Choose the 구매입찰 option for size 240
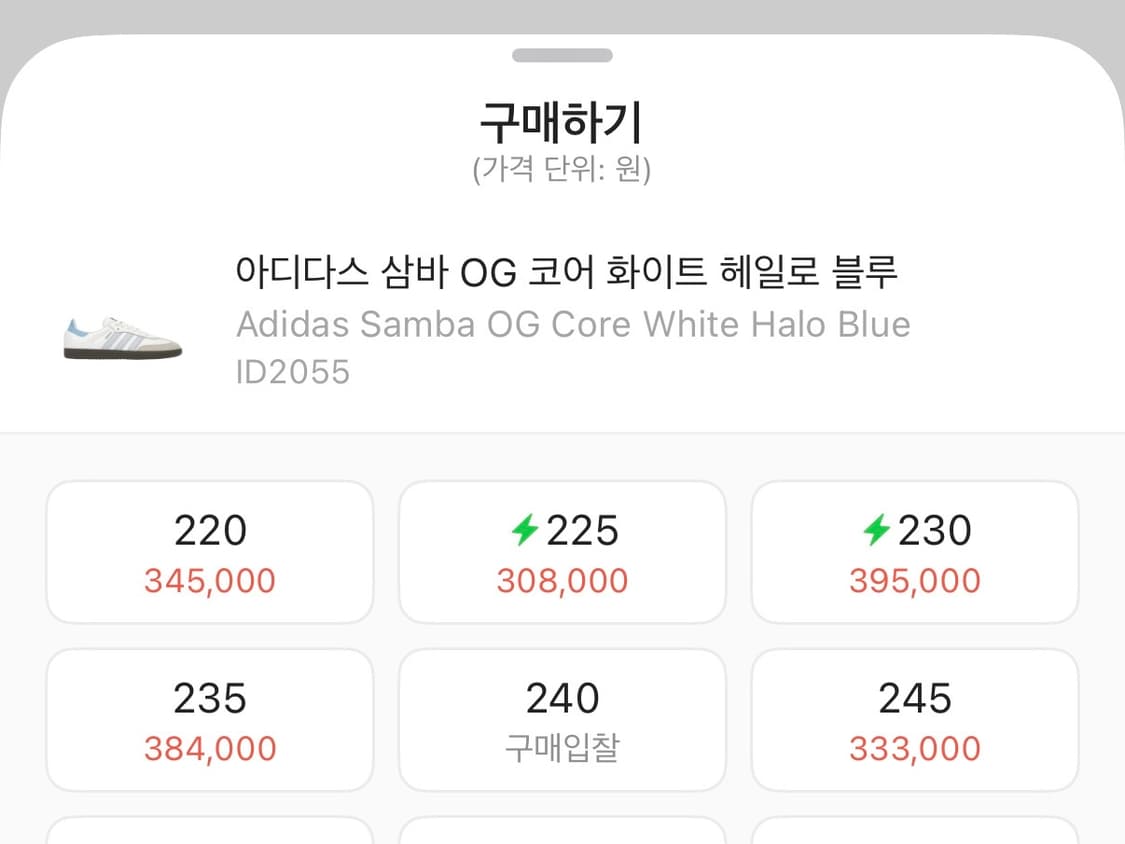 562,719
